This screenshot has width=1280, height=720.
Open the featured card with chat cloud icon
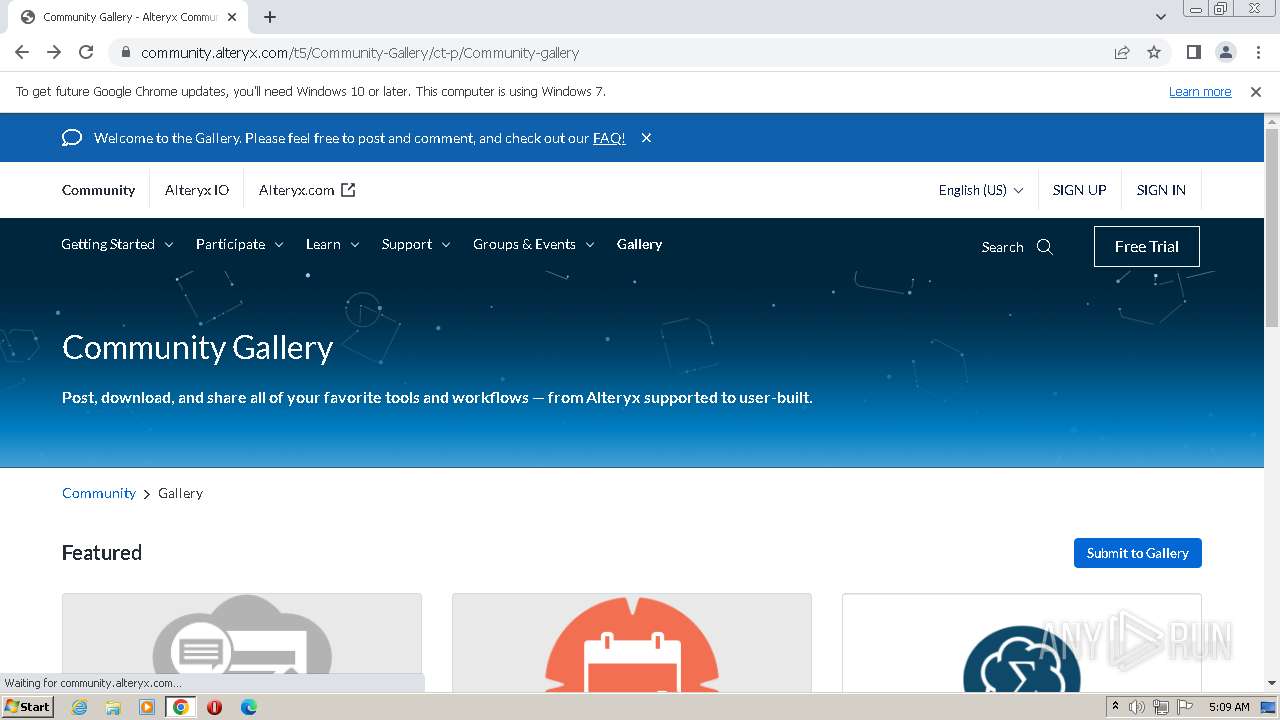pyautogui.click(x=242, y=642)
